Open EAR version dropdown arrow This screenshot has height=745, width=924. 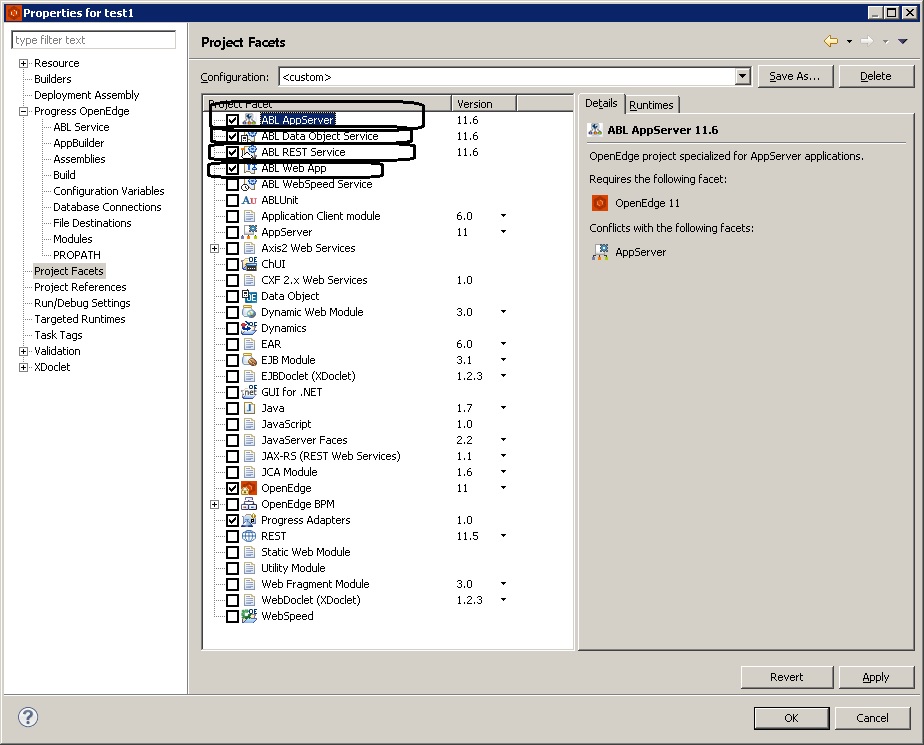coord(503,344)
